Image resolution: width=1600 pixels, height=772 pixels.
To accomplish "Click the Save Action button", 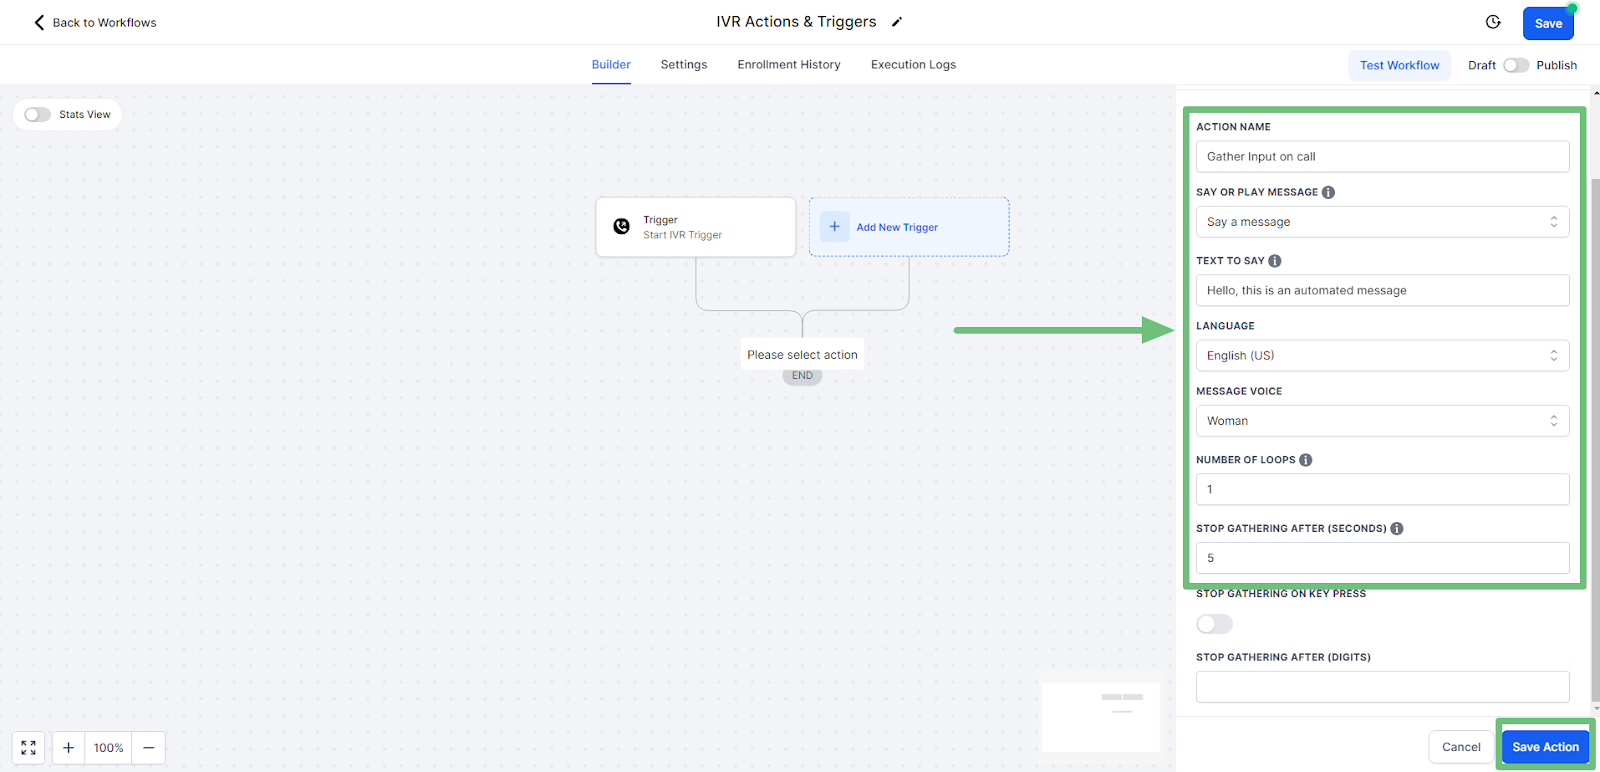I will 1545,747.
